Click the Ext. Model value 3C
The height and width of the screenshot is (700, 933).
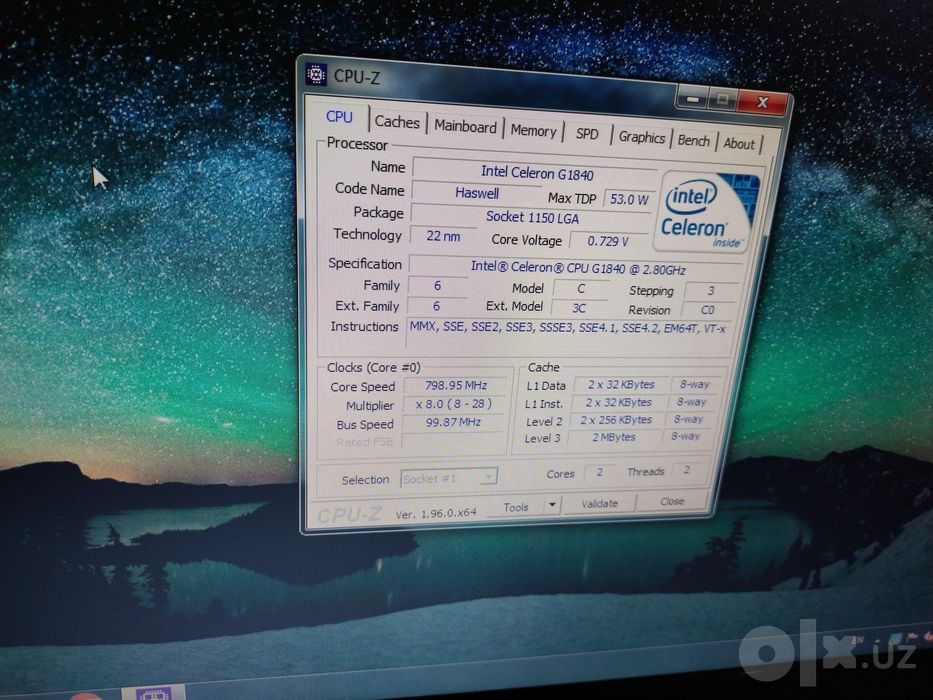578,308
